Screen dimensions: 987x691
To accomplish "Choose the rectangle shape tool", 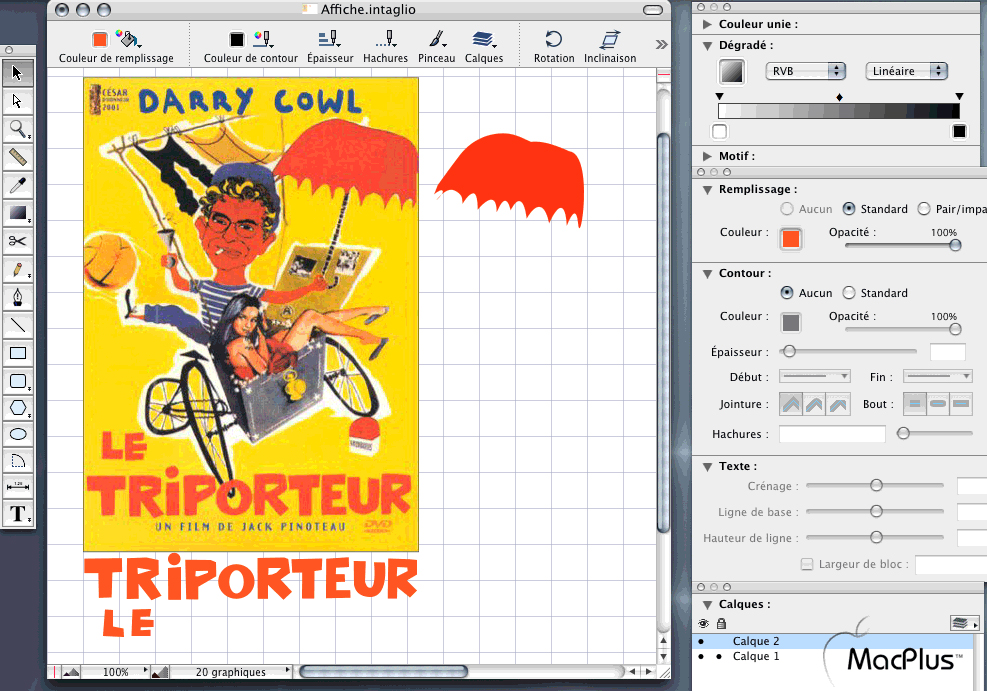I will pos(18,353).
